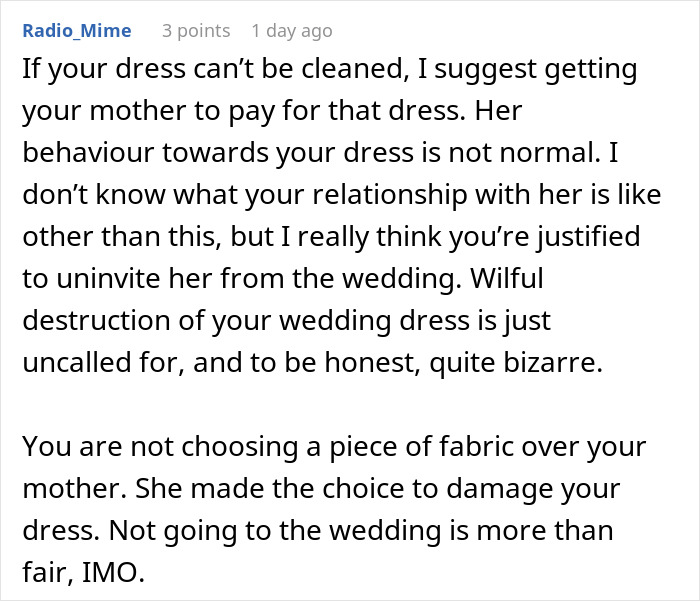Click the "1 day ago" timestamp
Viewport: 700px width, 601px height.
coord(292,31)
